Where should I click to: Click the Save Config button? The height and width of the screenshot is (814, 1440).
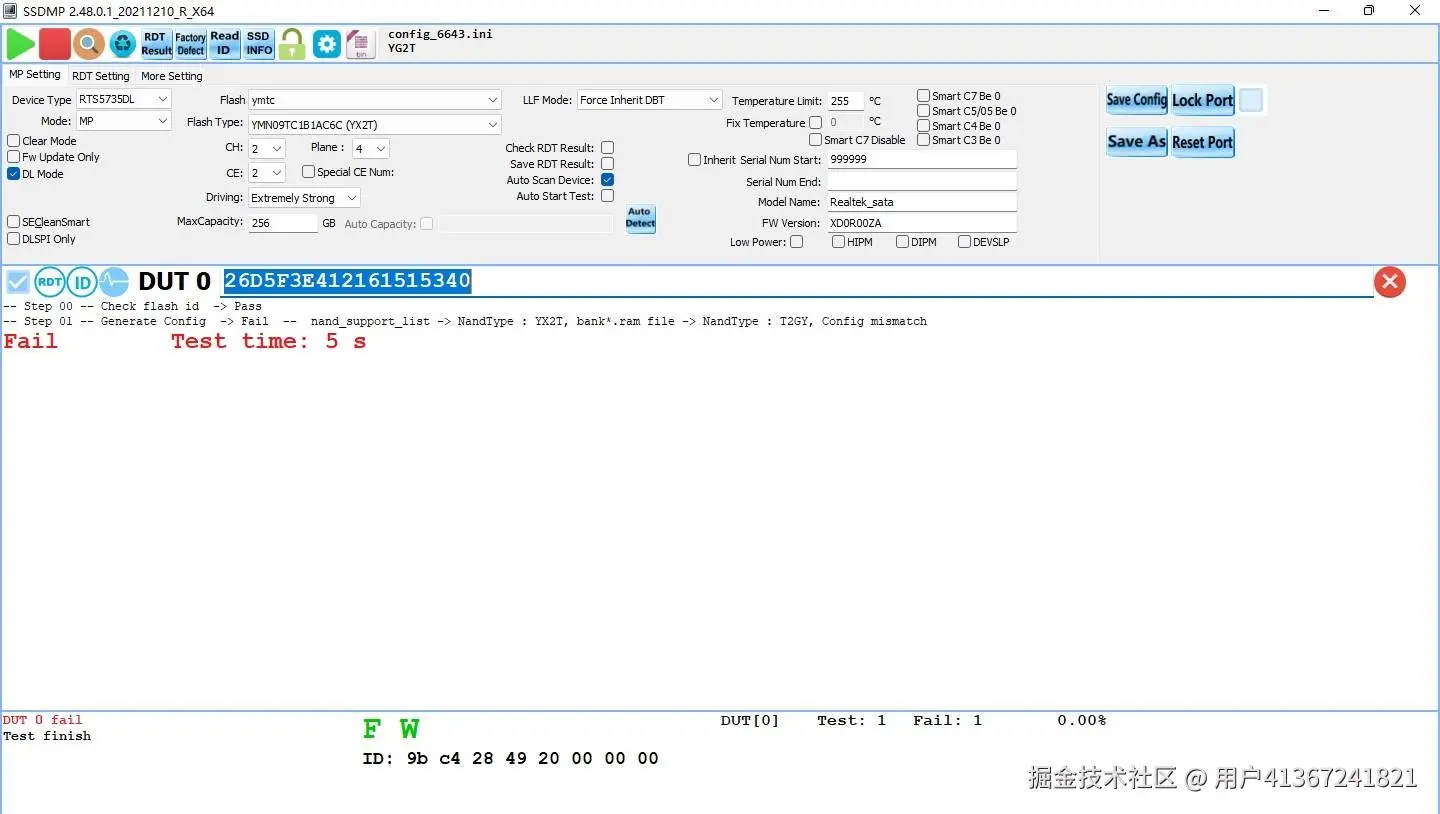[1137, 100]
